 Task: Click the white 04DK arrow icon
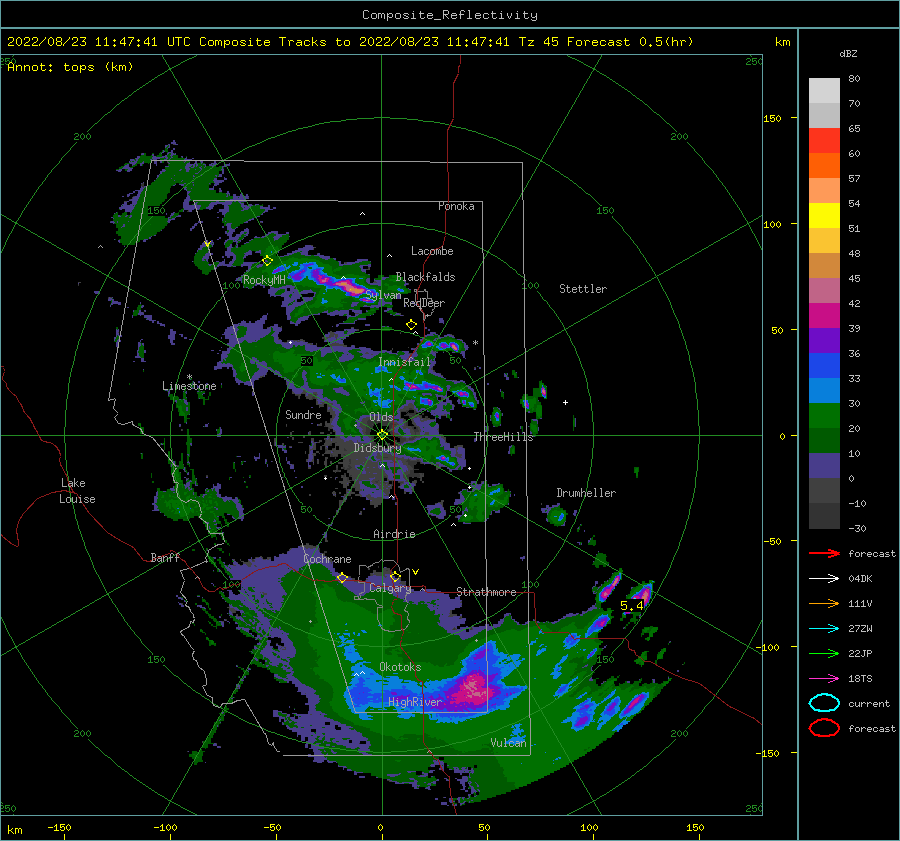[824, 578]
